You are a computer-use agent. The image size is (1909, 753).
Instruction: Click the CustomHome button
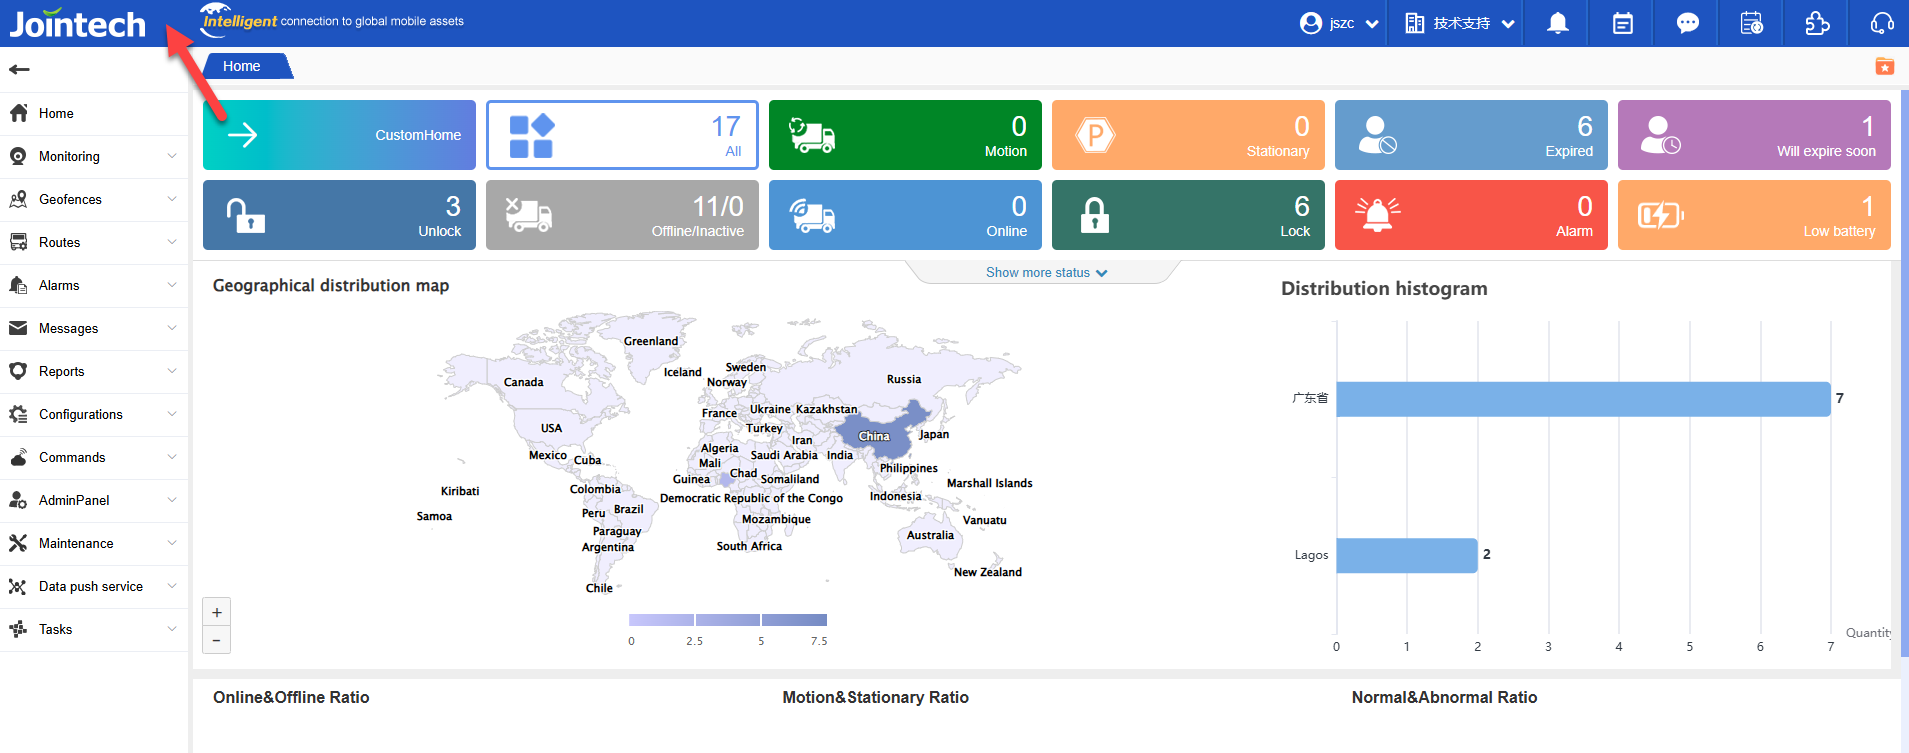point(339,135)
